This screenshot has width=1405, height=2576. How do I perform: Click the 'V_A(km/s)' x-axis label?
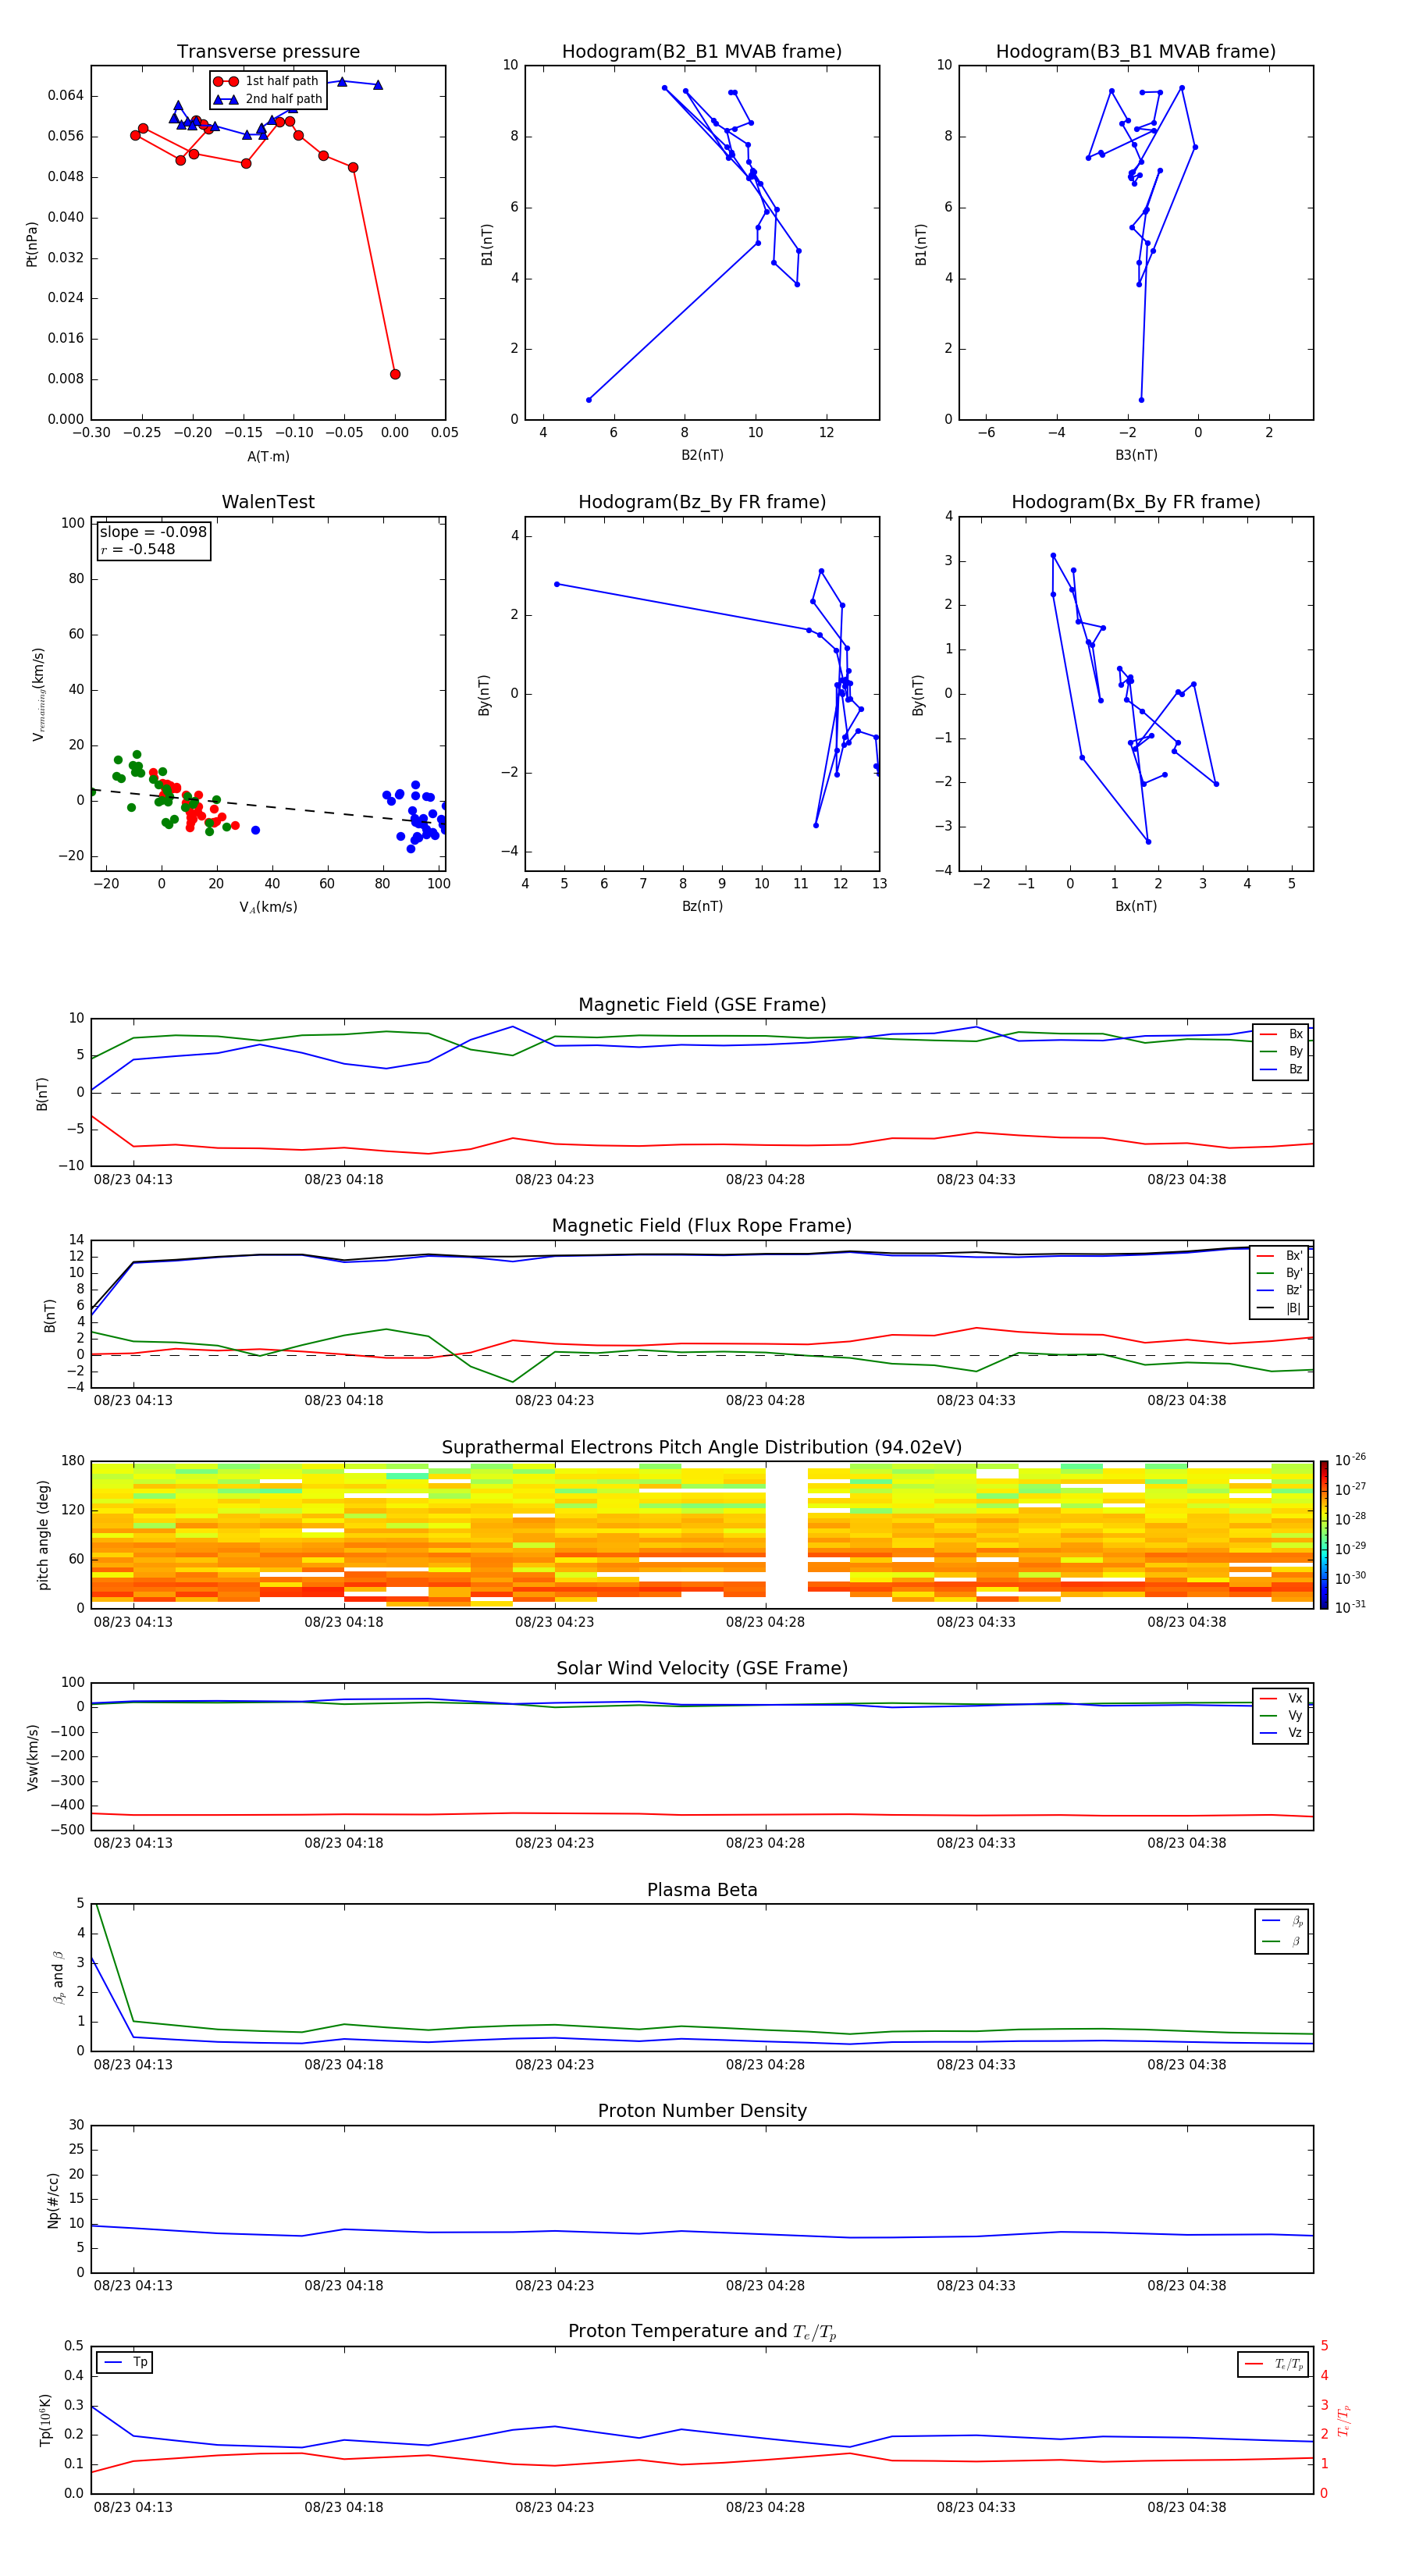[x=268, y=907]
